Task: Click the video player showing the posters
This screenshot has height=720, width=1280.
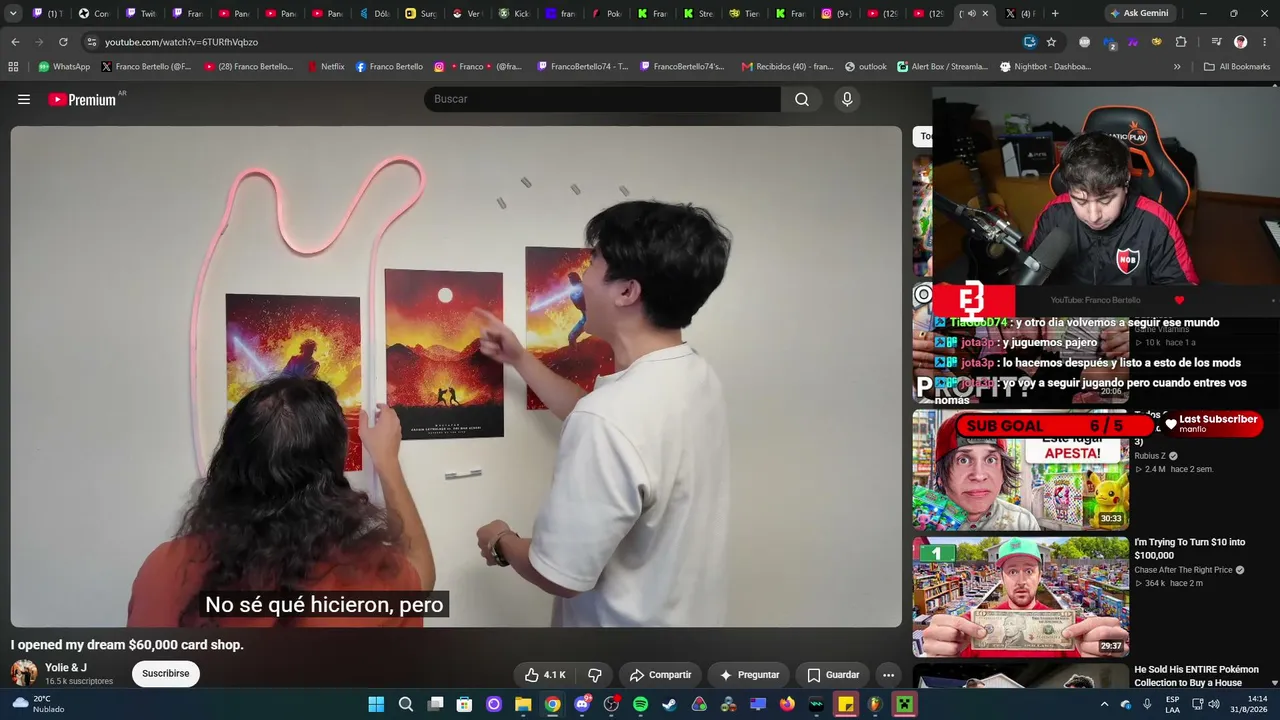Action: [x=456, y=376]
